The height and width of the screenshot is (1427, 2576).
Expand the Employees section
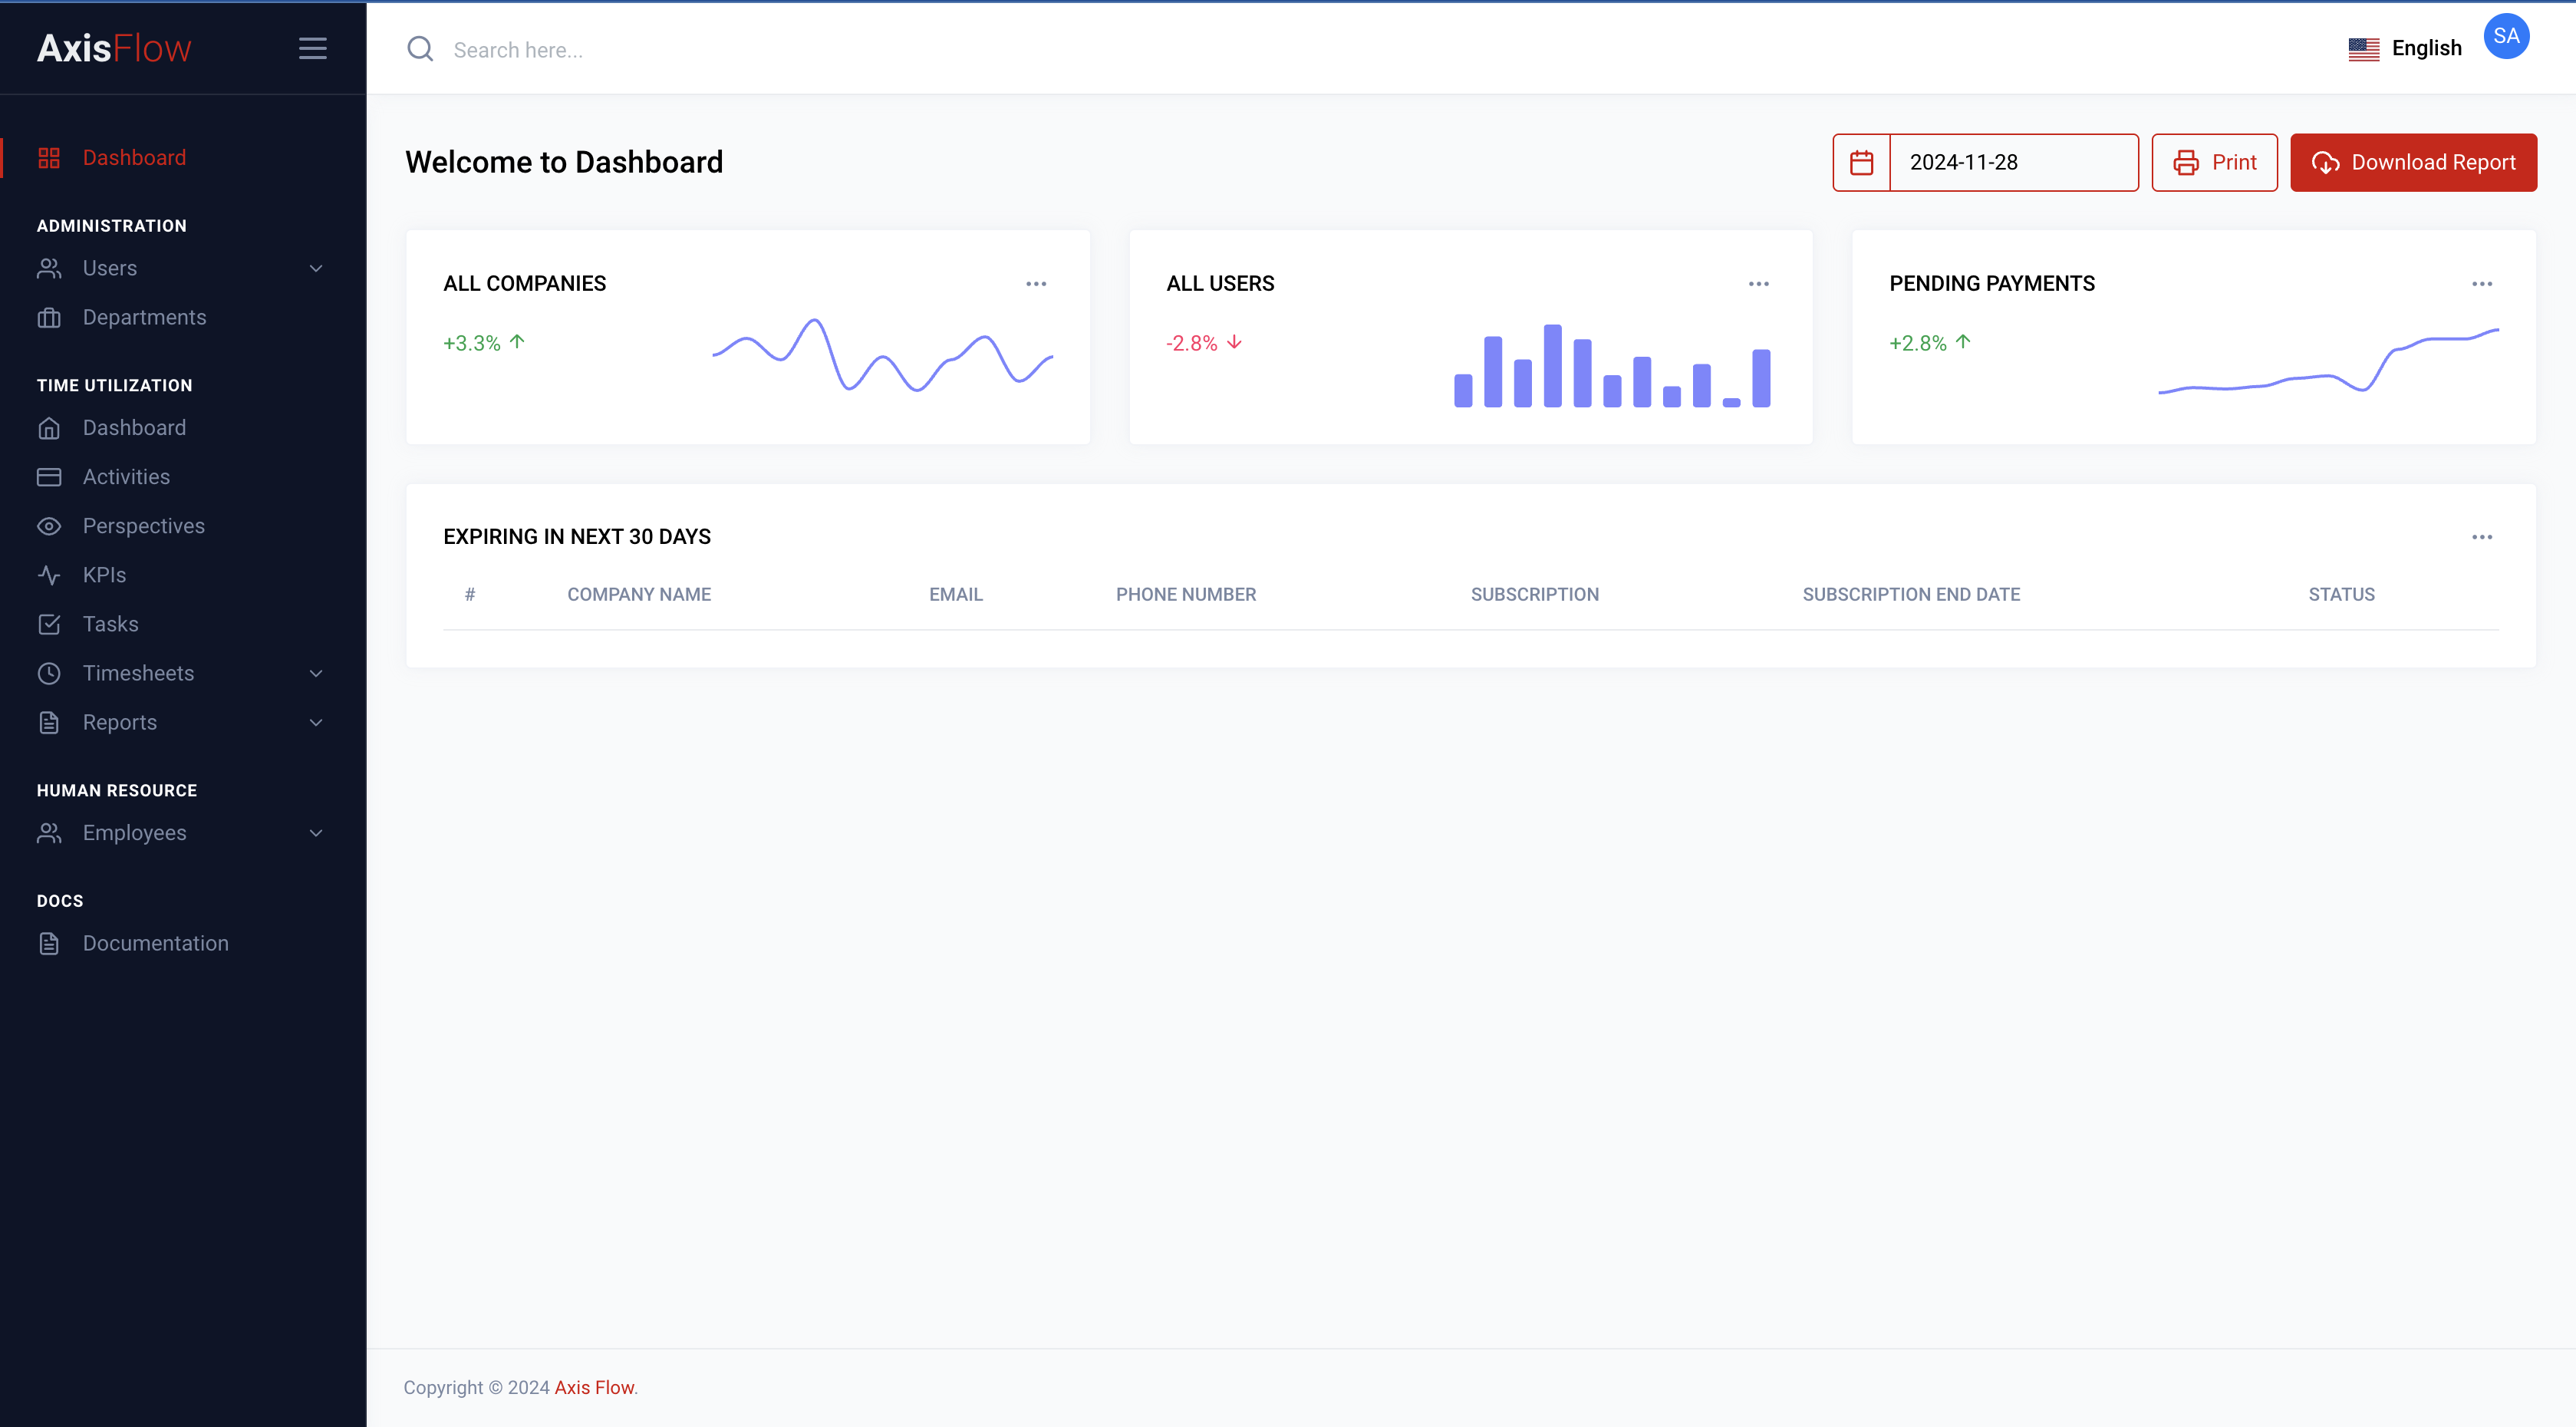(316, 832)
